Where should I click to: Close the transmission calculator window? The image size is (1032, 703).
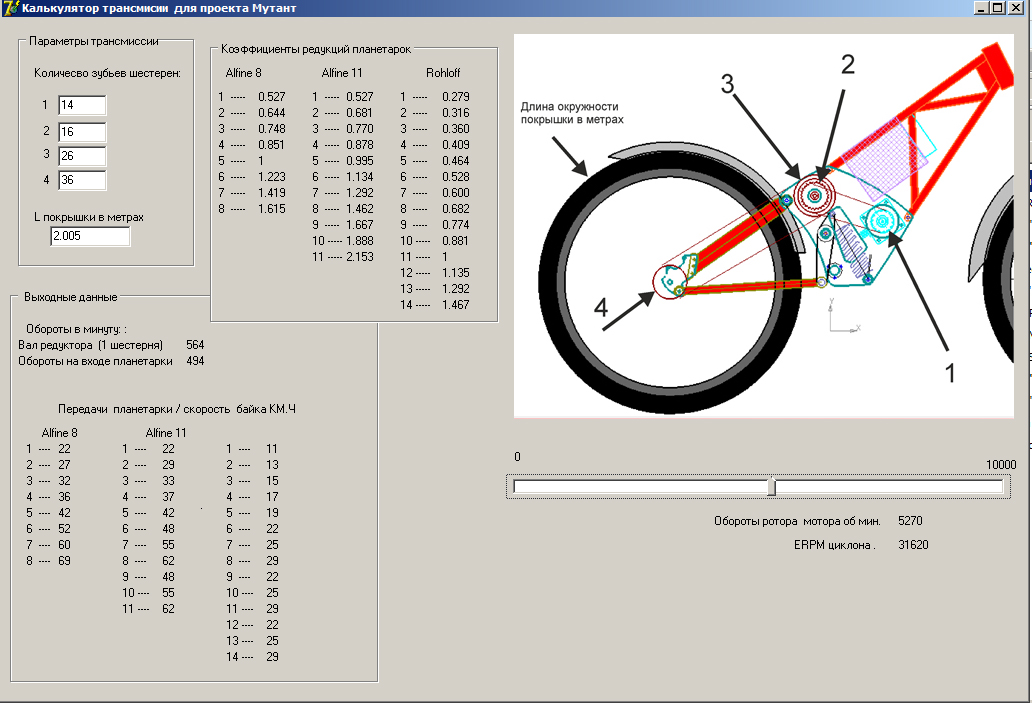1016,8
